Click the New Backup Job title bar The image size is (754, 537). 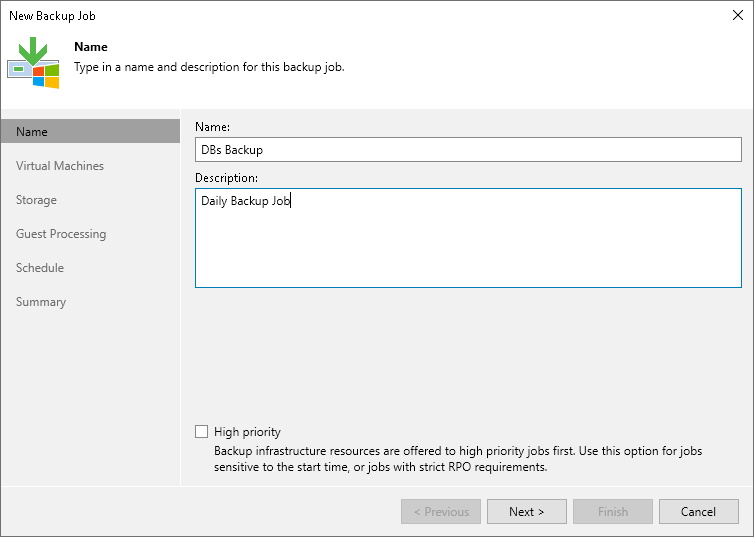point(300,16)
